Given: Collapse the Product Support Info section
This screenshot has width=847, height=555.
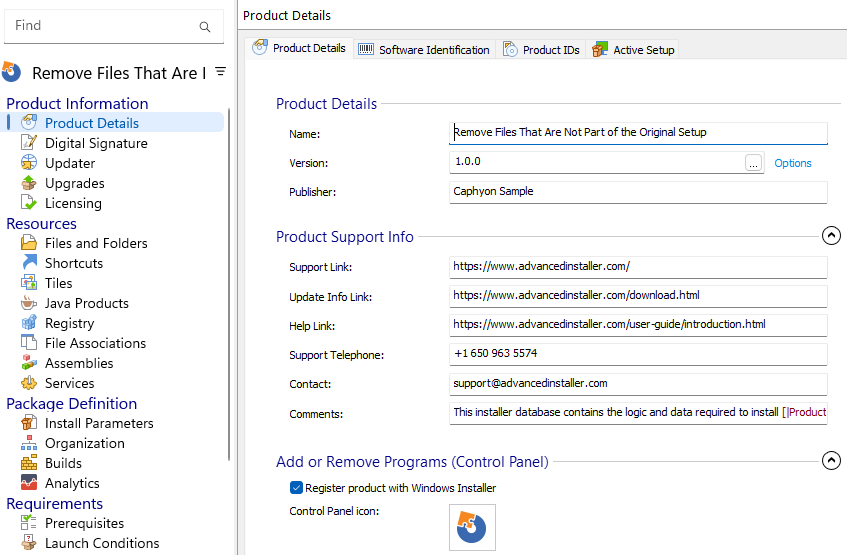Looking at the screenshot, I should coord(831,235).
